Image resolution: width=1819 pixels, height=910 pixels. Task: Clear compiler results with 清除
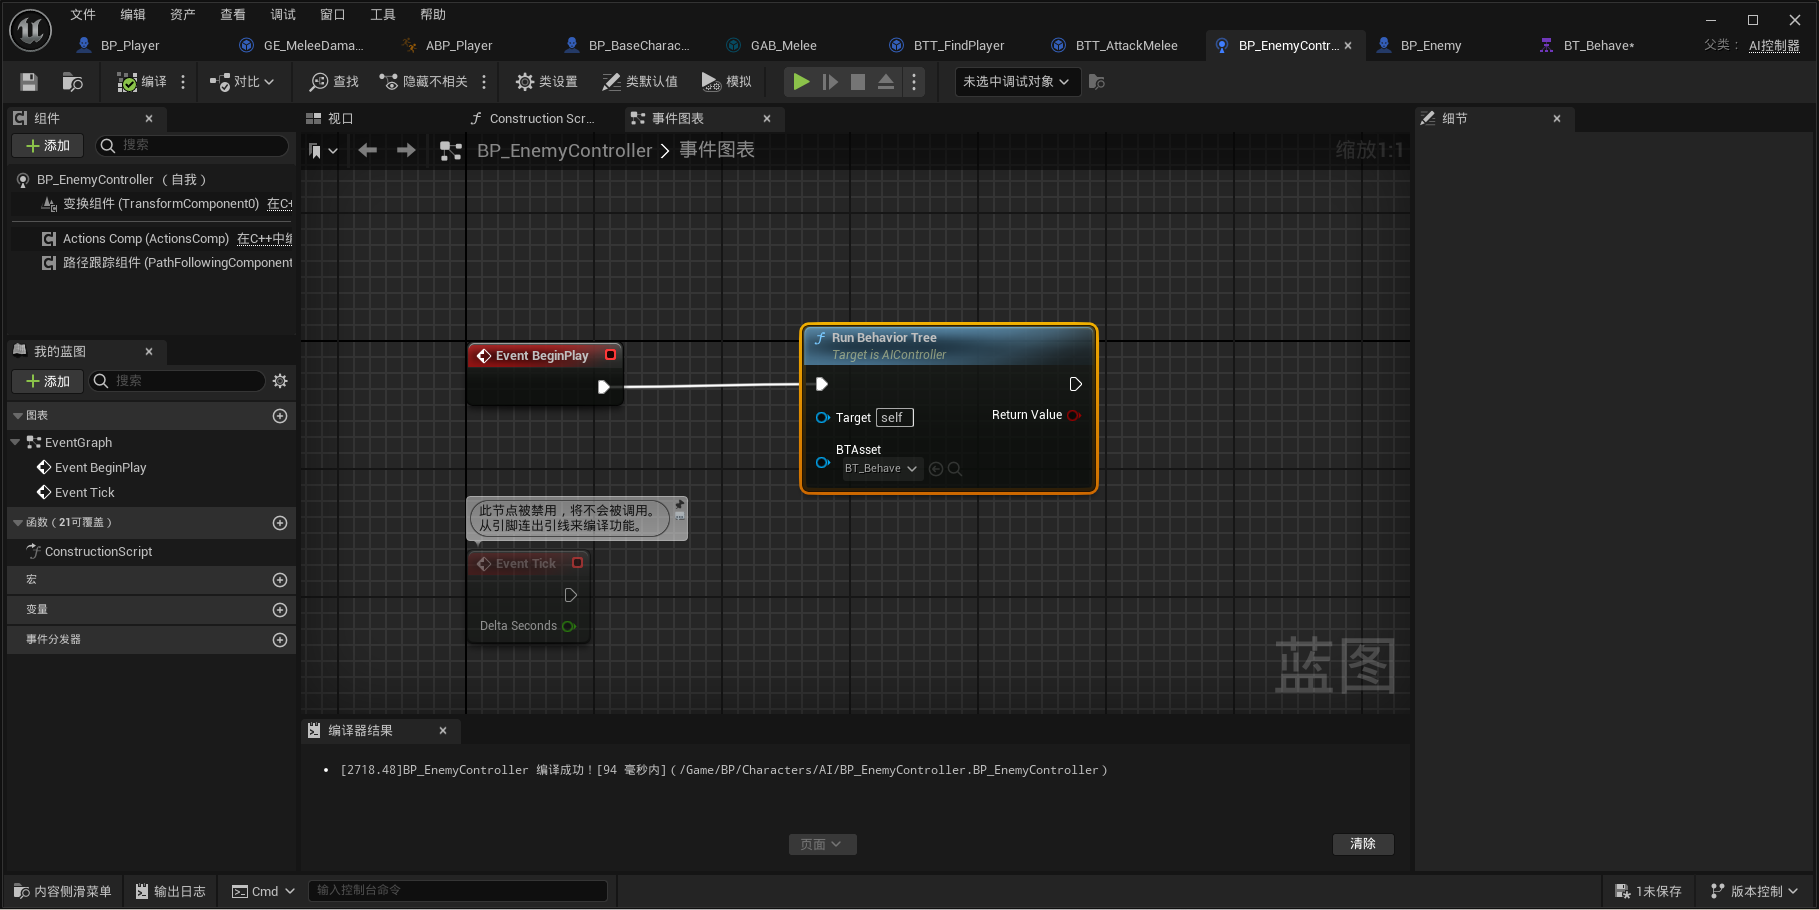1363,844
